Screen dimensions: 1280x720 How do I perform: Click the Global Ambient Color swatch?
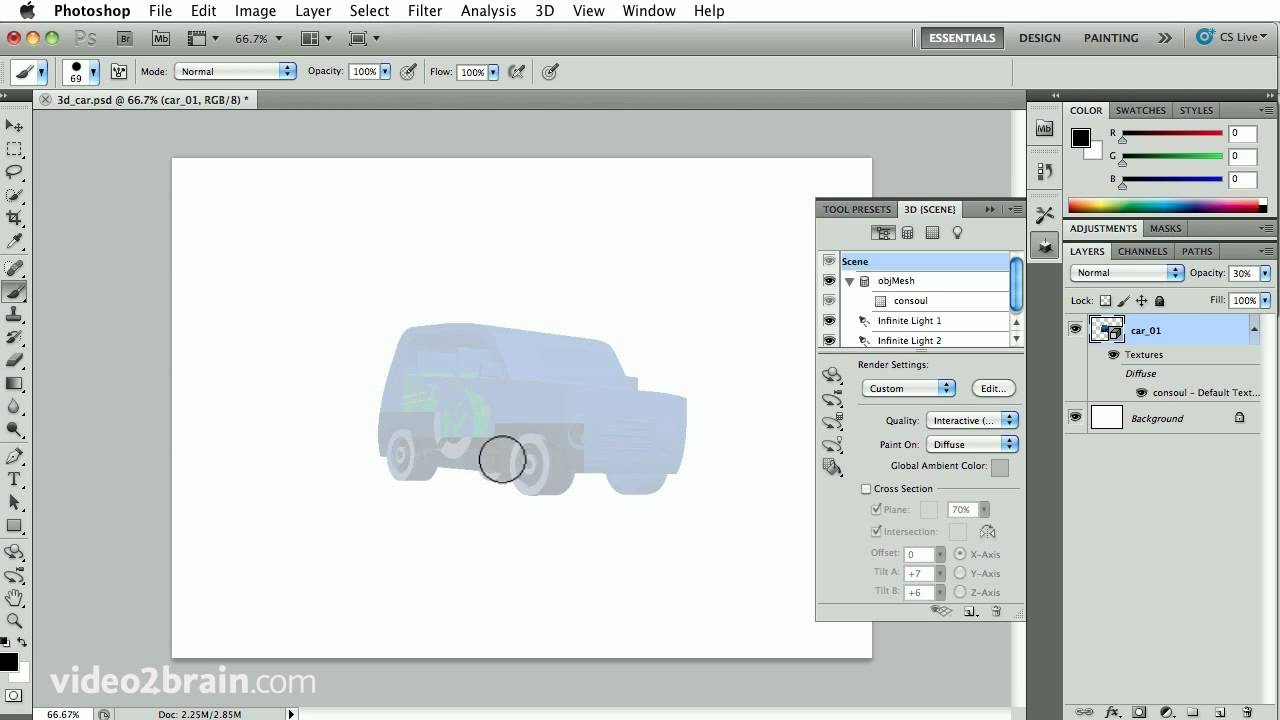pyautogui.click(x=1000, y=467)
